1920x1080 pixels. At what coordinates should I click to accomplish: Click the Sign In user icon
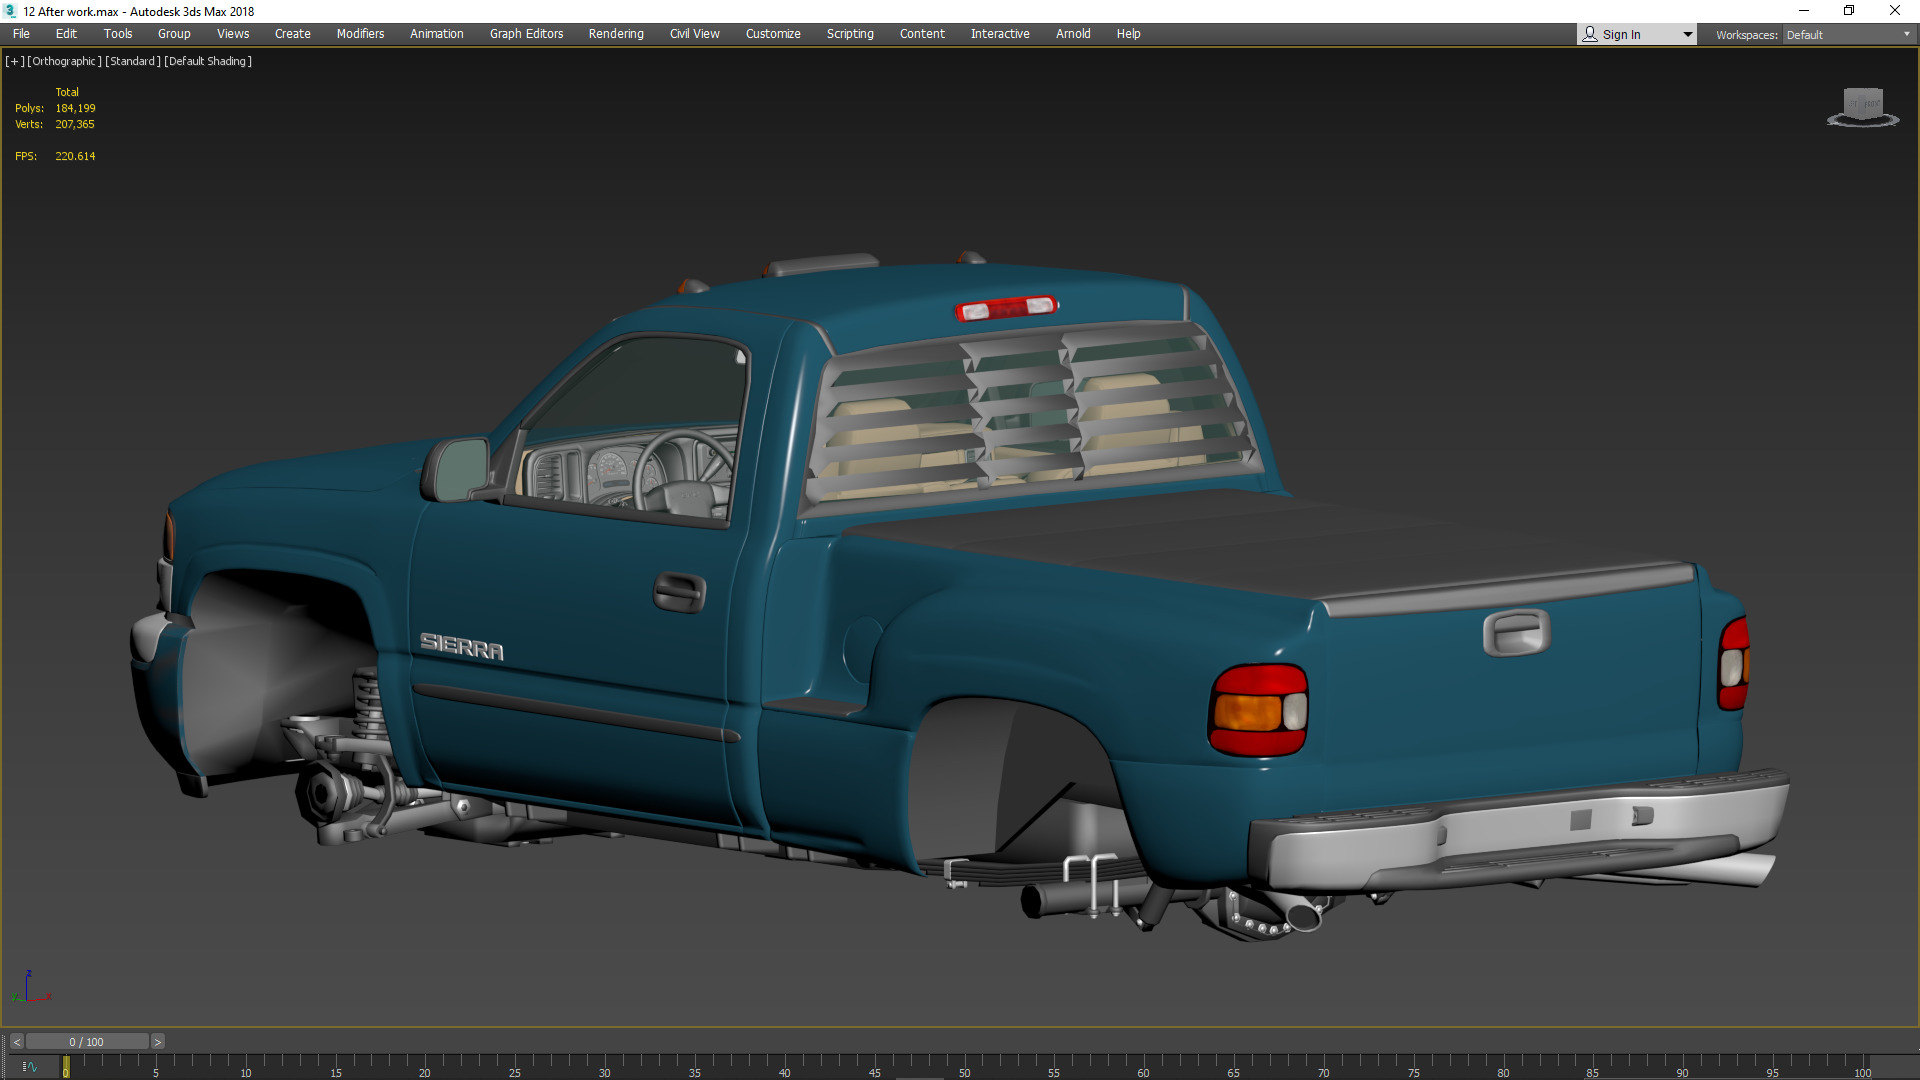pos(1590,34)
